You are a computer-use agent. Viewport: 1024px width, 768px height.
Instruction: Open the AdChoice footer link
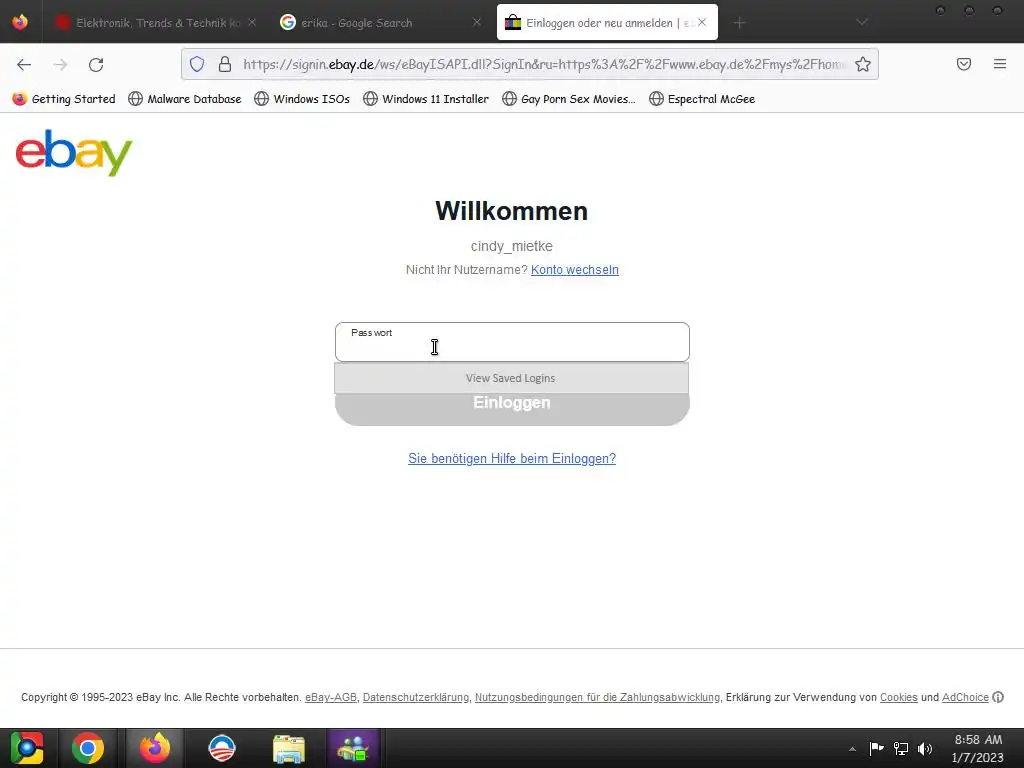(x=965, y=697)
